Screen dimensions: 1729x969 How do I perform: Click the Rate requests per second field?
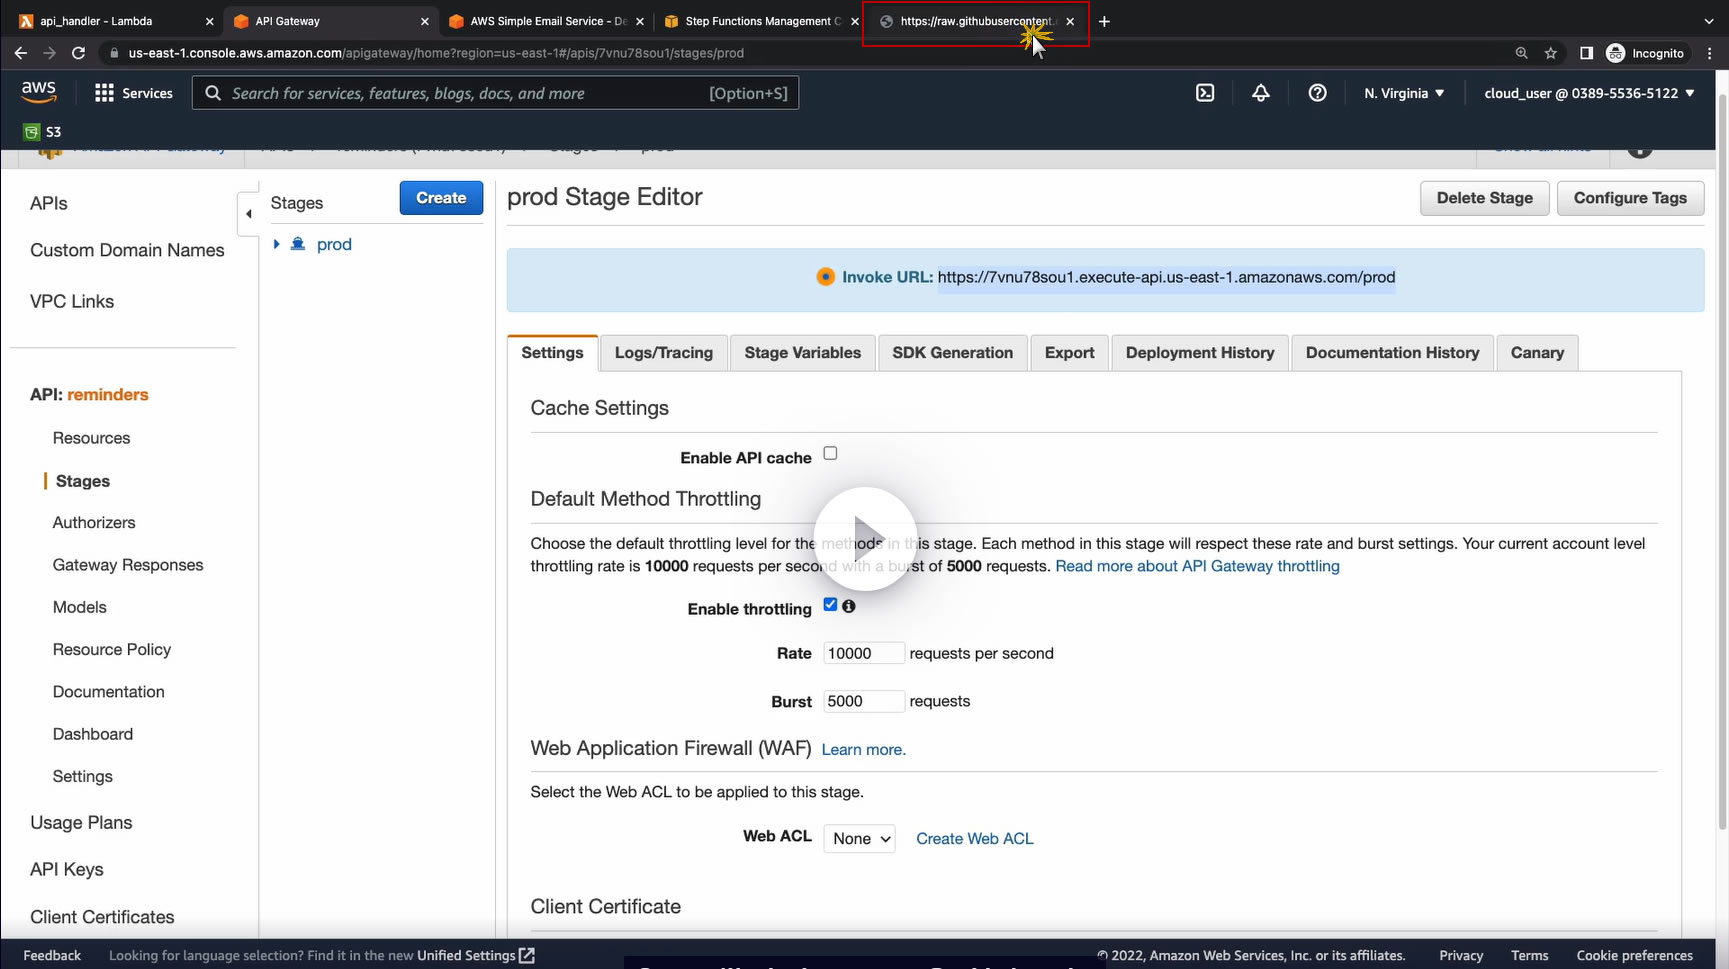tap(863, 653)
